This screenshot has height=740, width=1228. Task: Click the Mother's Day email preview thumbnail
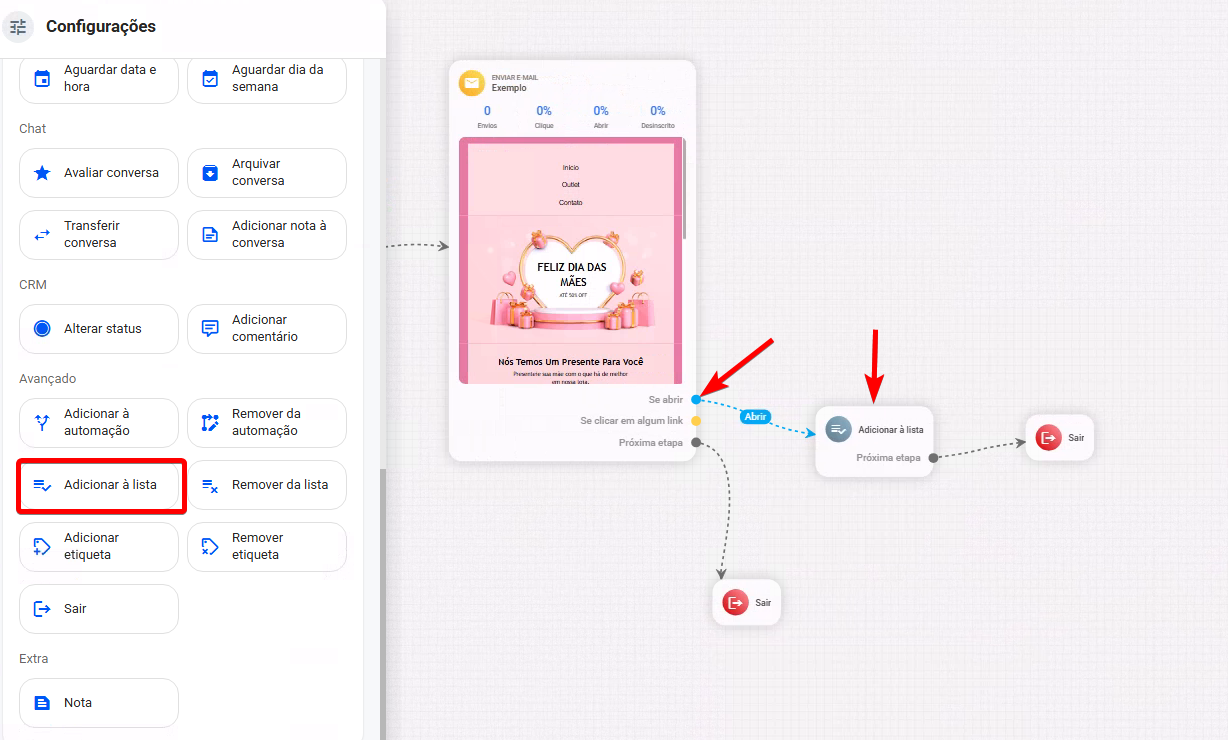(x=571, y=260)
